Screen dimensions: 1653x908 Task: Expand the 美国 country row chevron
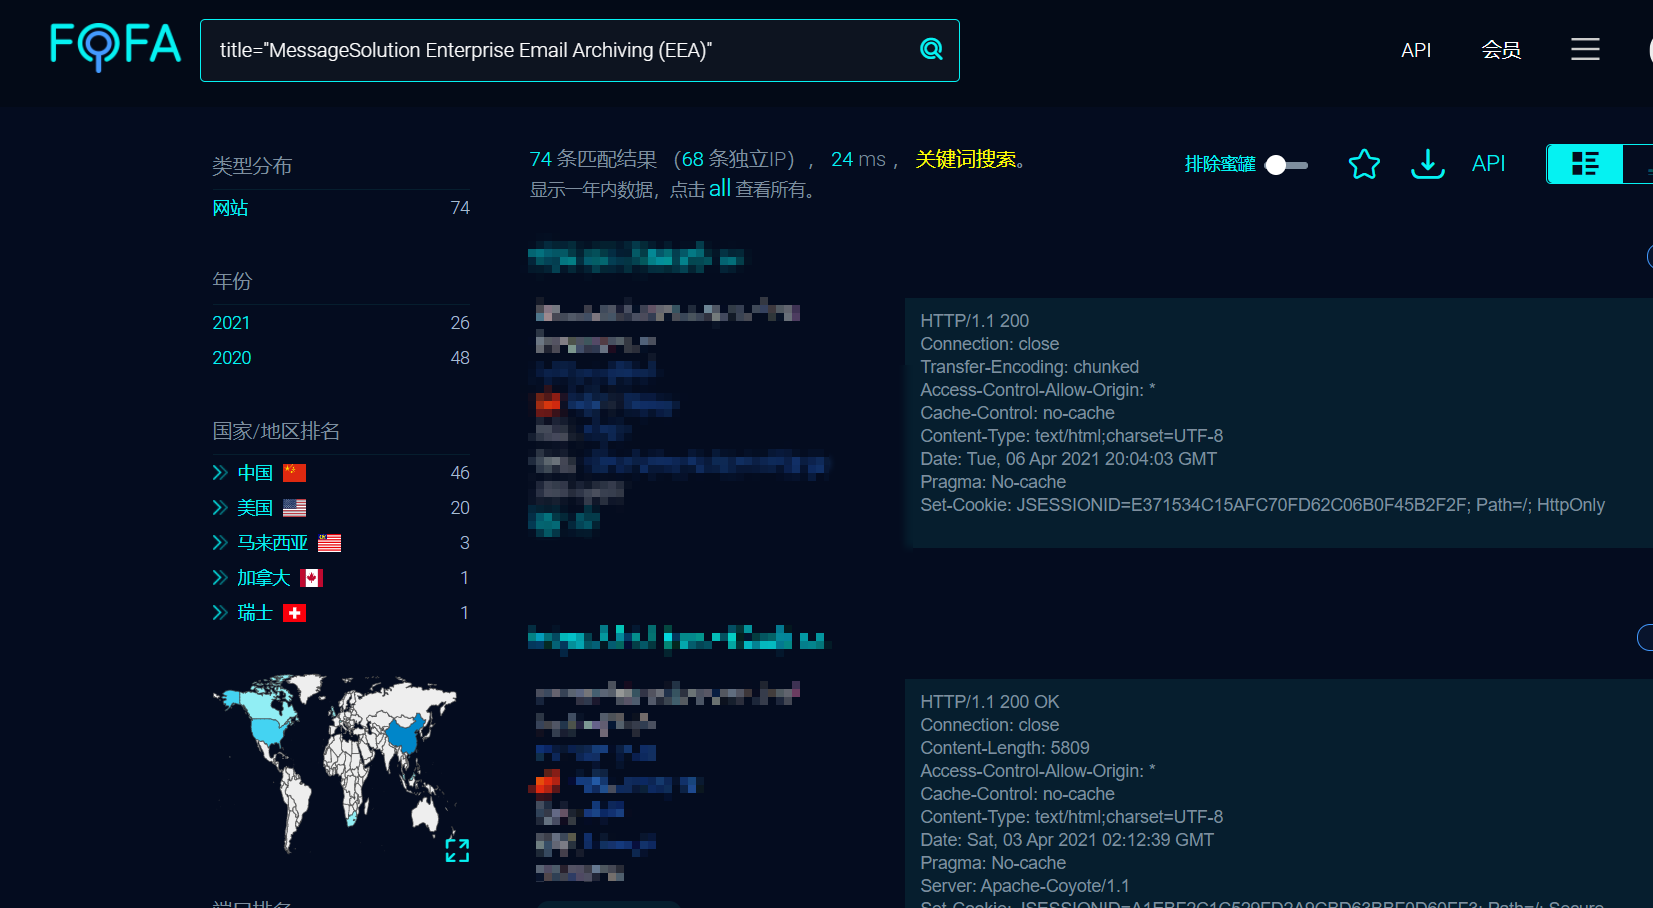pos(220,508)
